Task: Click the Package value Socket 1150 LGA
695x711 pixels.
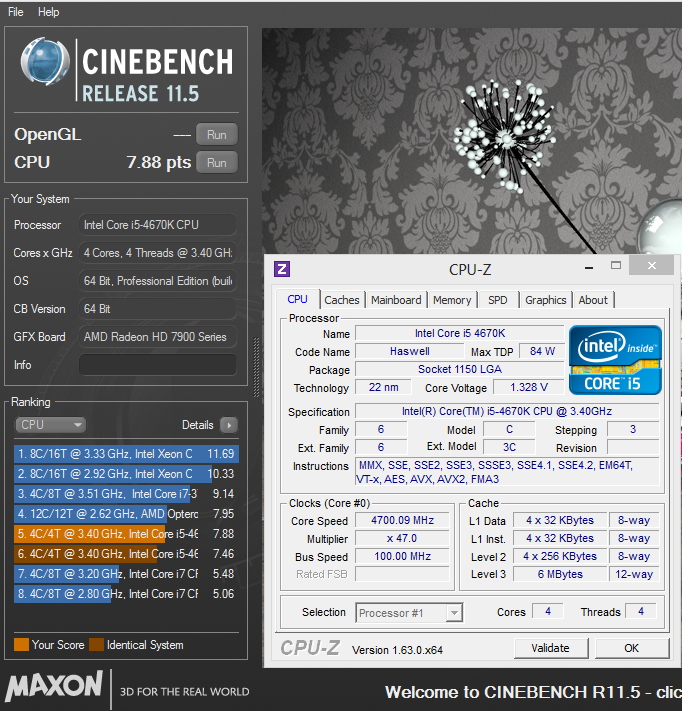Action: [x=460, y=369]
